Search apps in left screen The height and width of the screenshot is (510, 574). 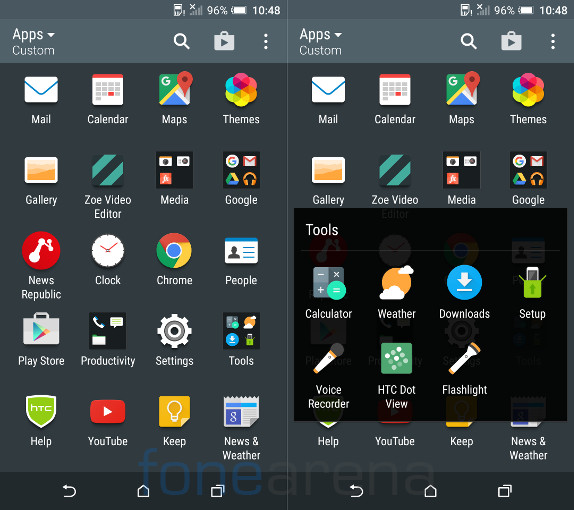coord(181,41)
